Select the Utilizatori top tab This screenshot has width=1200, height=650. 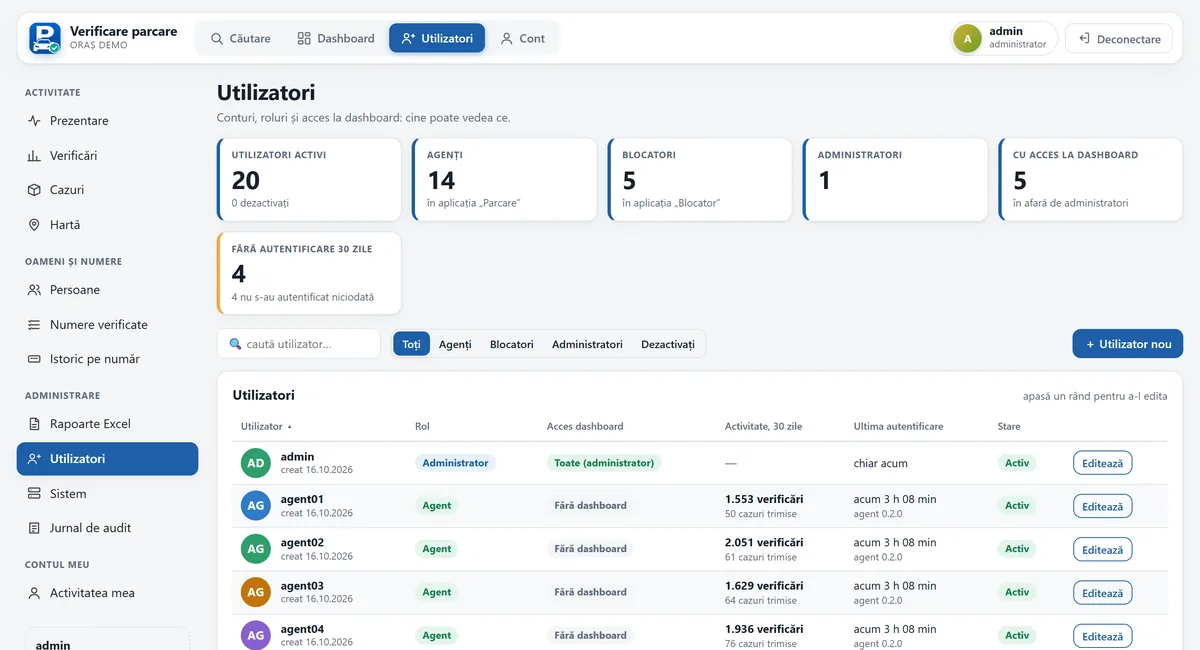[437, 38]
